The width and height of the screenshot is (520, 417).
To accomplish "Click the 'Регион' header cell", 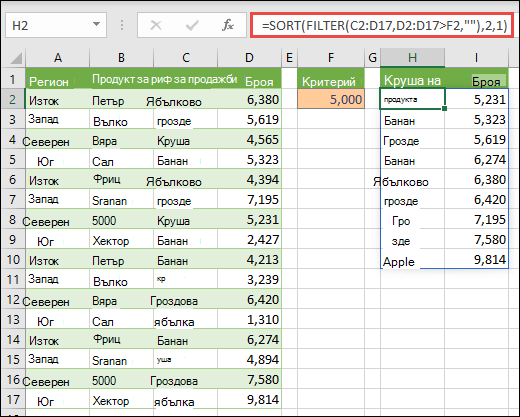I will click(58, 79).
